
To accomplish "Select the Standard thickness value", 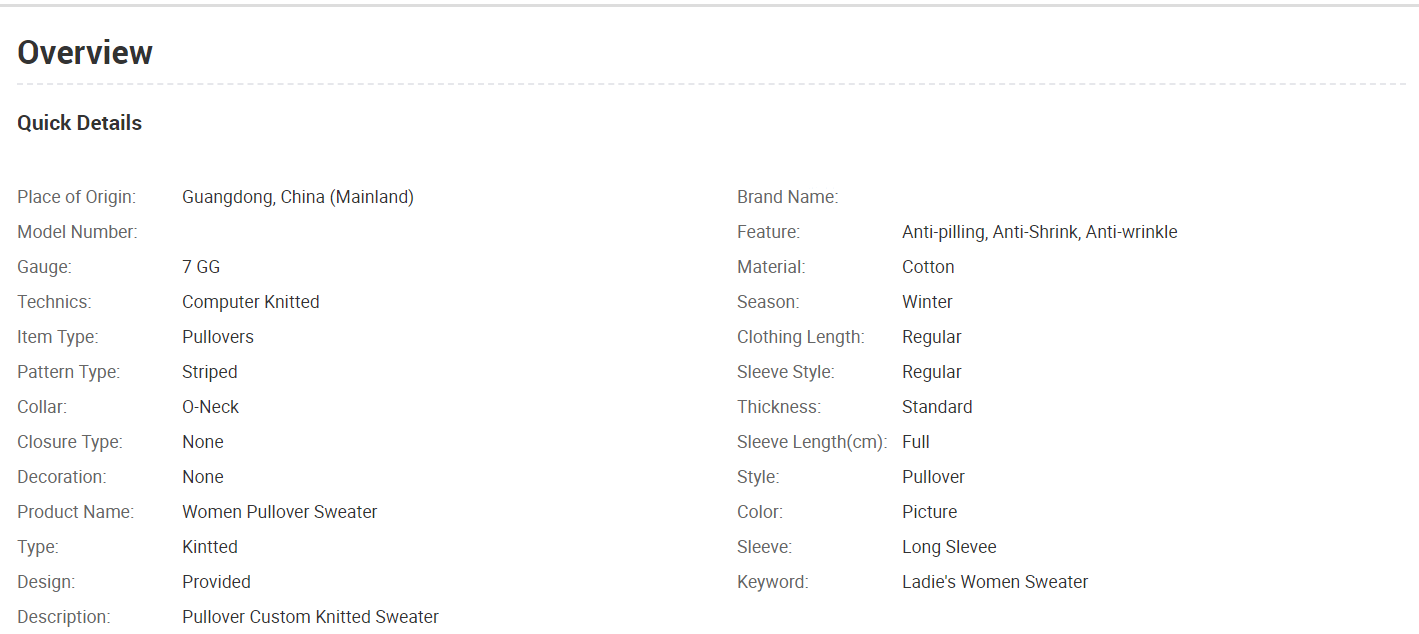I will (x=937, y=407).
